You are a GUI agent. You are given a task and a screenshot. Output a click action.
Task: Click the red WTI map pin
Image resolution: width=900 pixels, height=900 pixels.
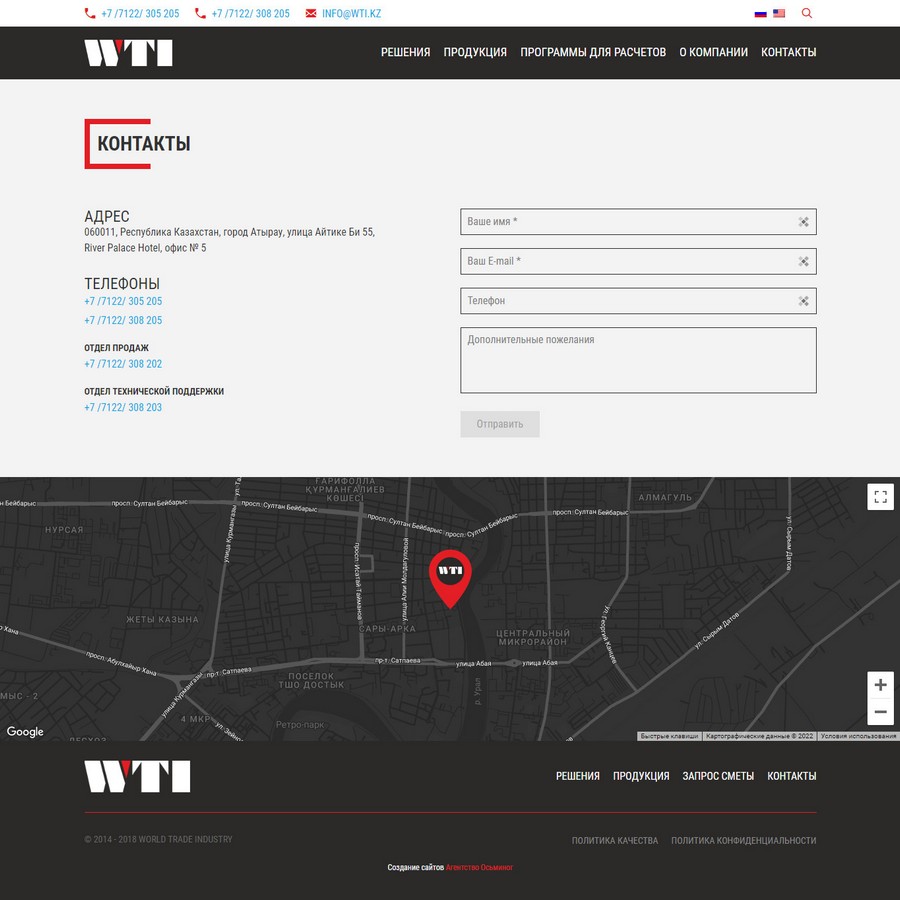pos(450,578)
